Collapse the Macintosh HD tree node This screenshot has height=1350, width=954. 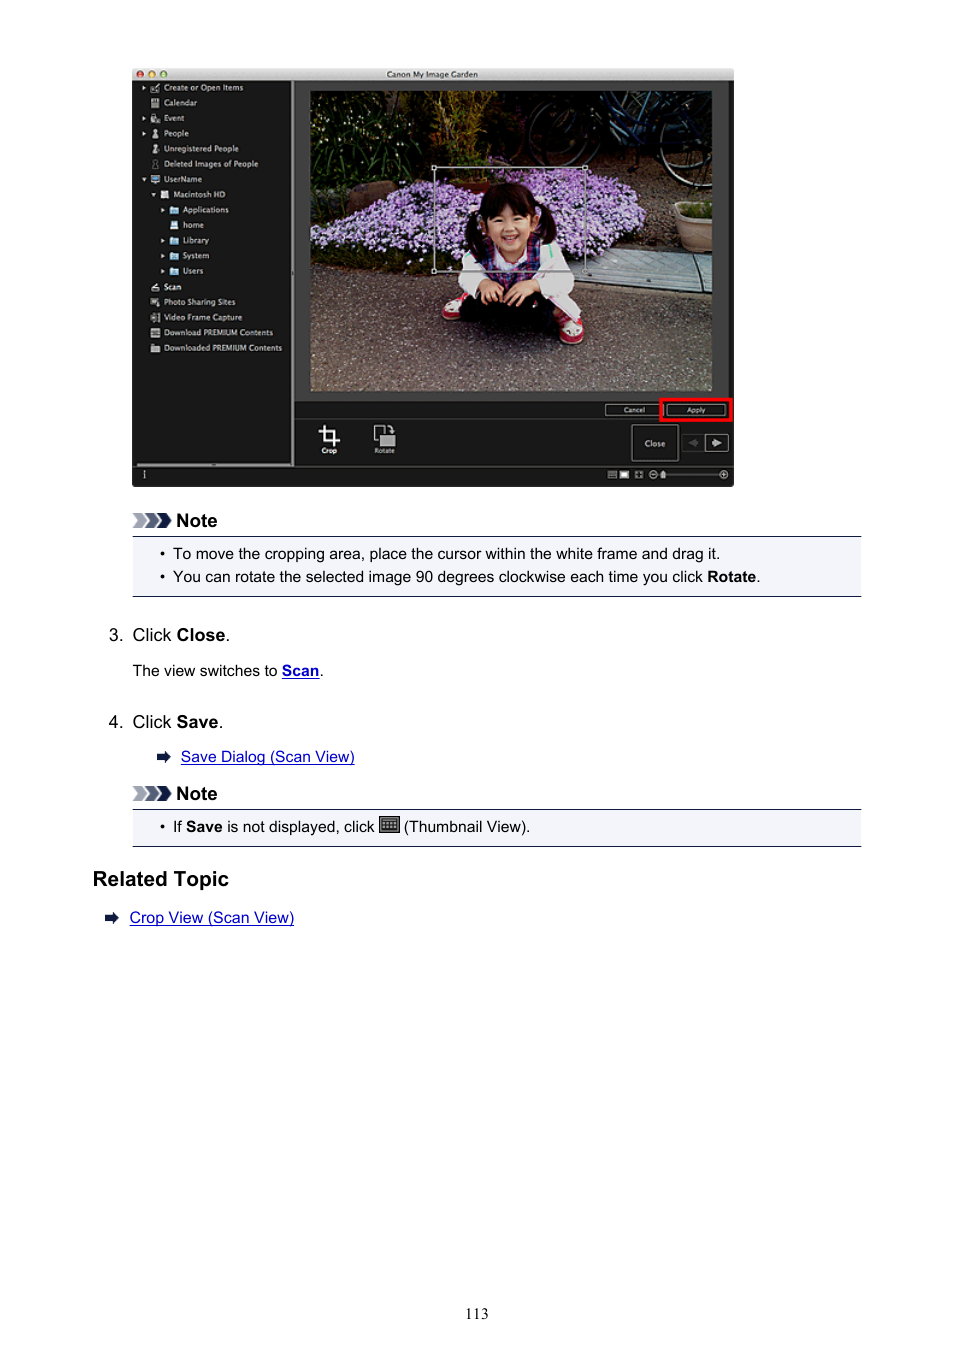click(154, 195)
